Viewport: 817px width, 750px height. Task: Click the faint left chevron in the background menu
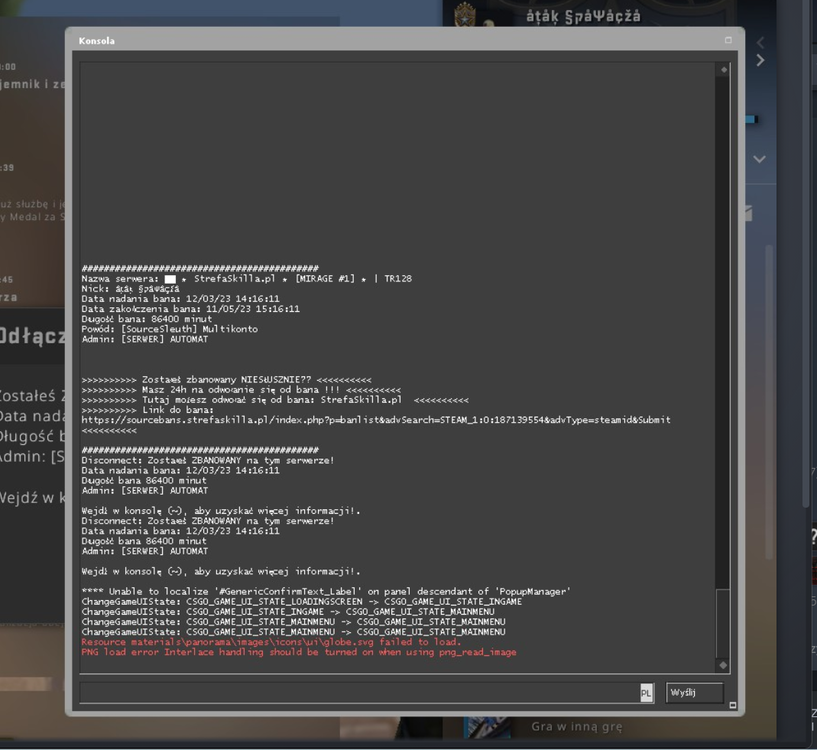tap(760, 42)
